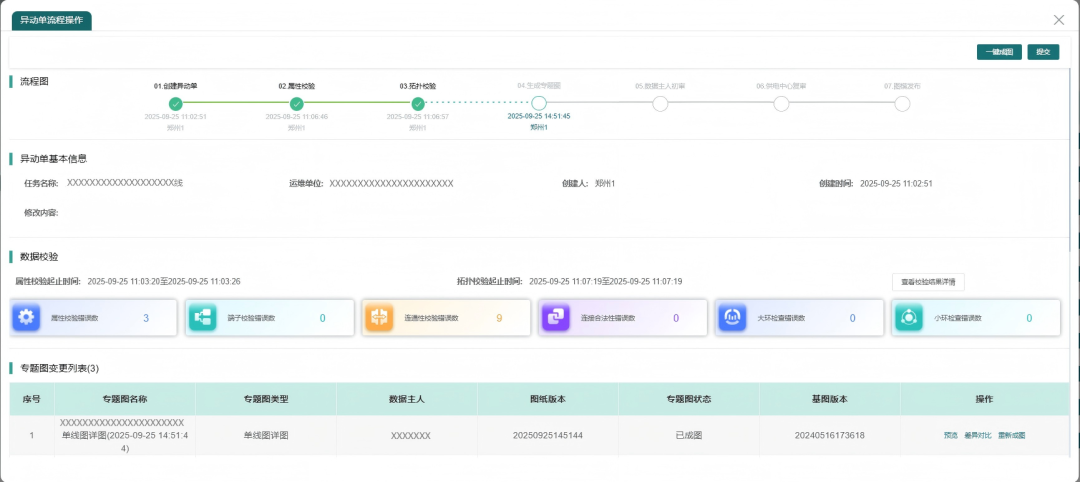Click the orange 连通性校验错误数 icon
The width and height of the screenshot is (1080, 482).
(x=379, y=318)
